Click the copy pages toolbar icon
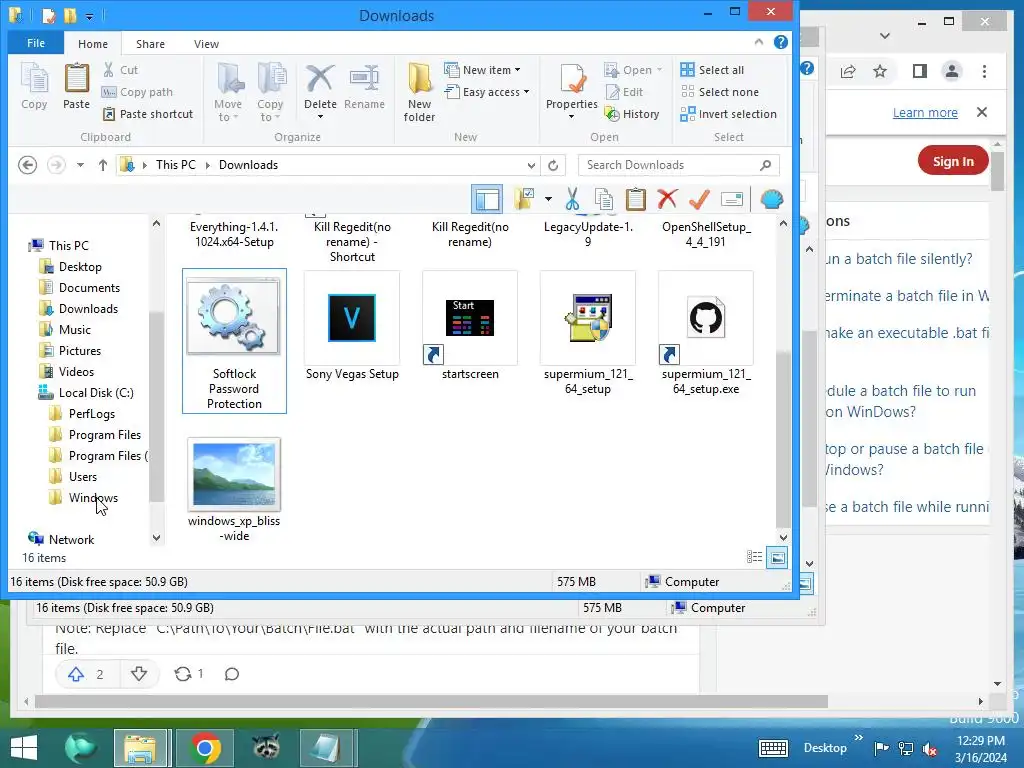 click(x=604, y=199)
